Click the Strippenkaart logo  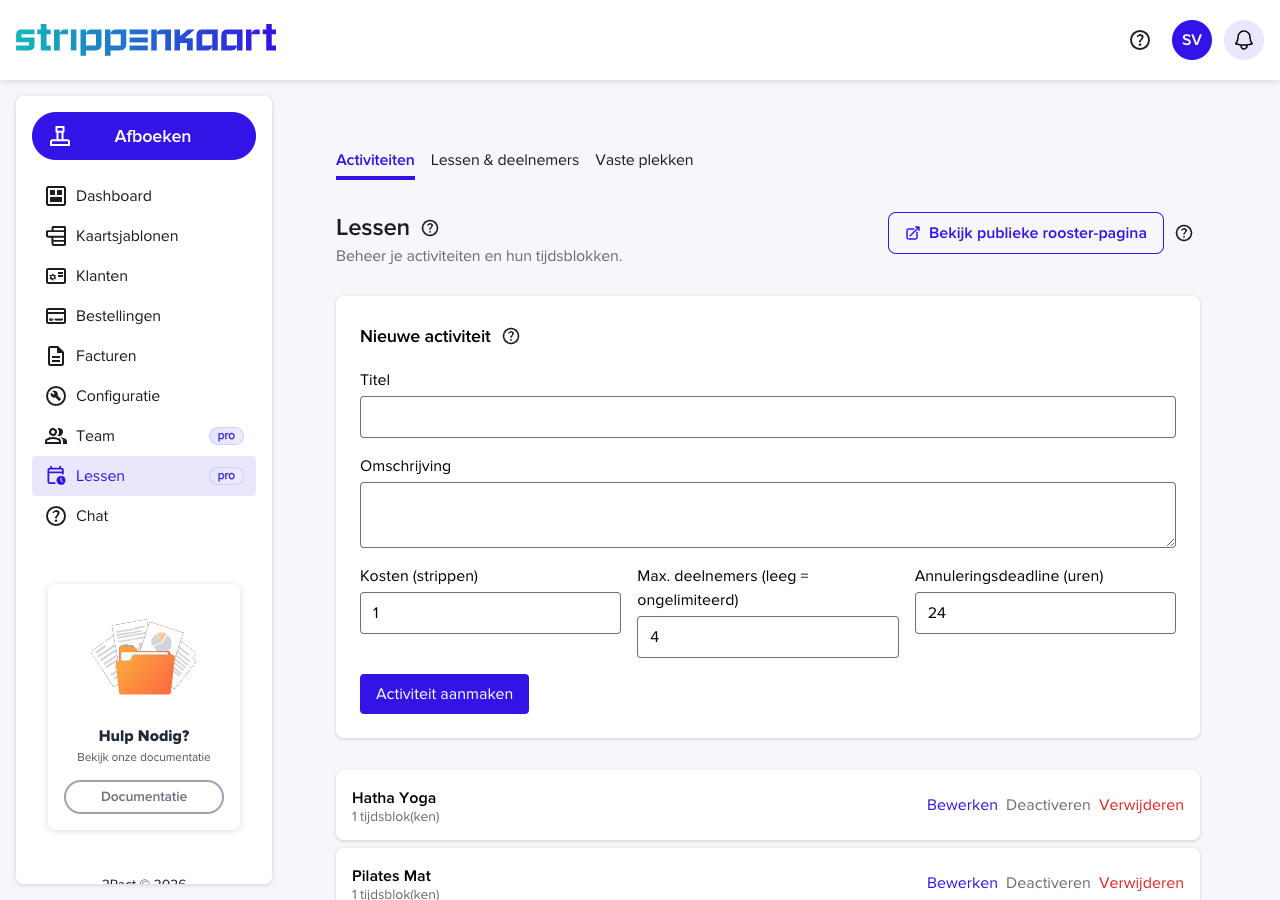click(146, 40)
